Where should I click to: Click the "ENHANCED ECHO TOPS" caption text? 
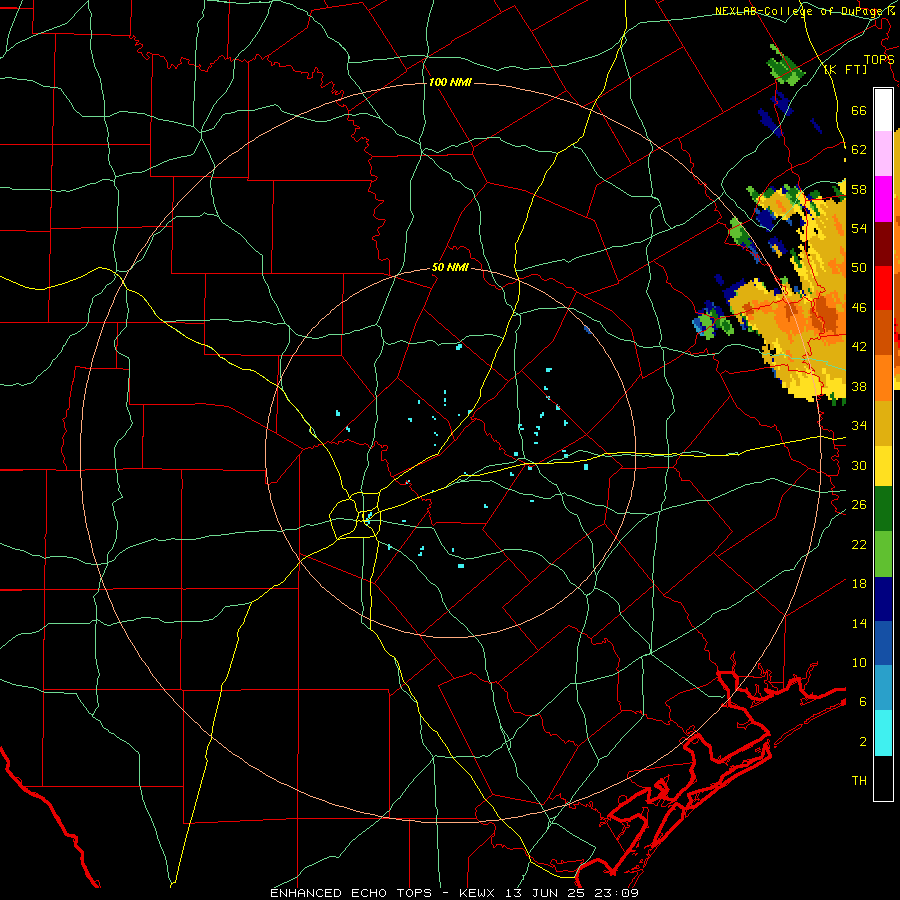(351, 893)
